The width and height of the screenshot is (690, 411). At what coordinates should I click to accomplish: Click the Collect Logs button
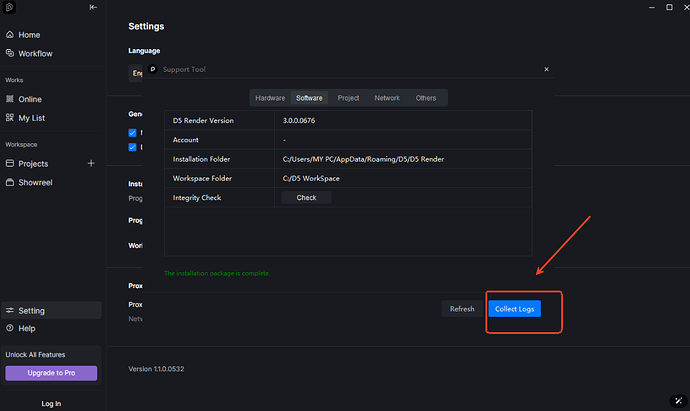coord(515,309)
